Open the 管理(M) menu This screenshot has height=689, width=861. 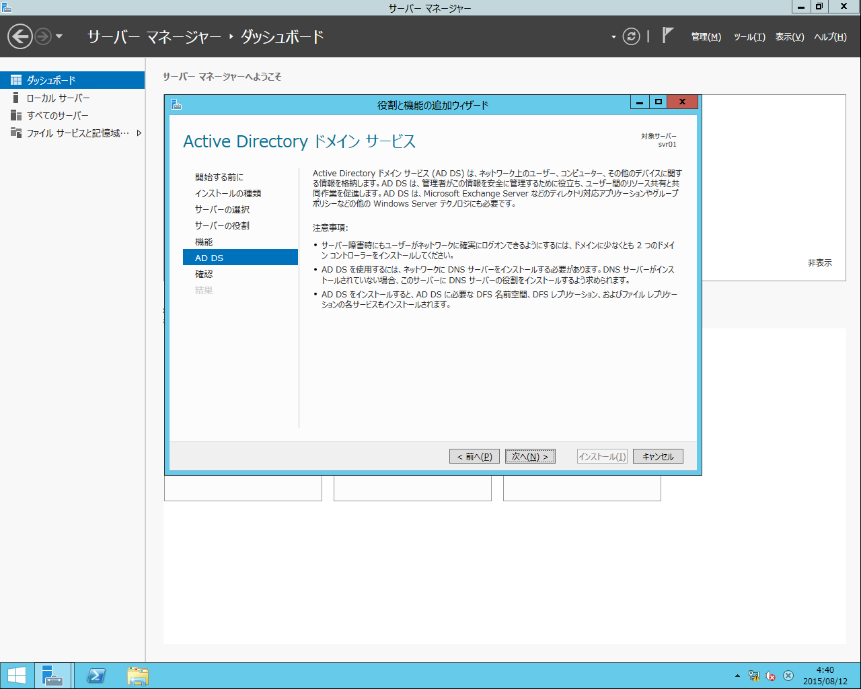tap(706, 37)
